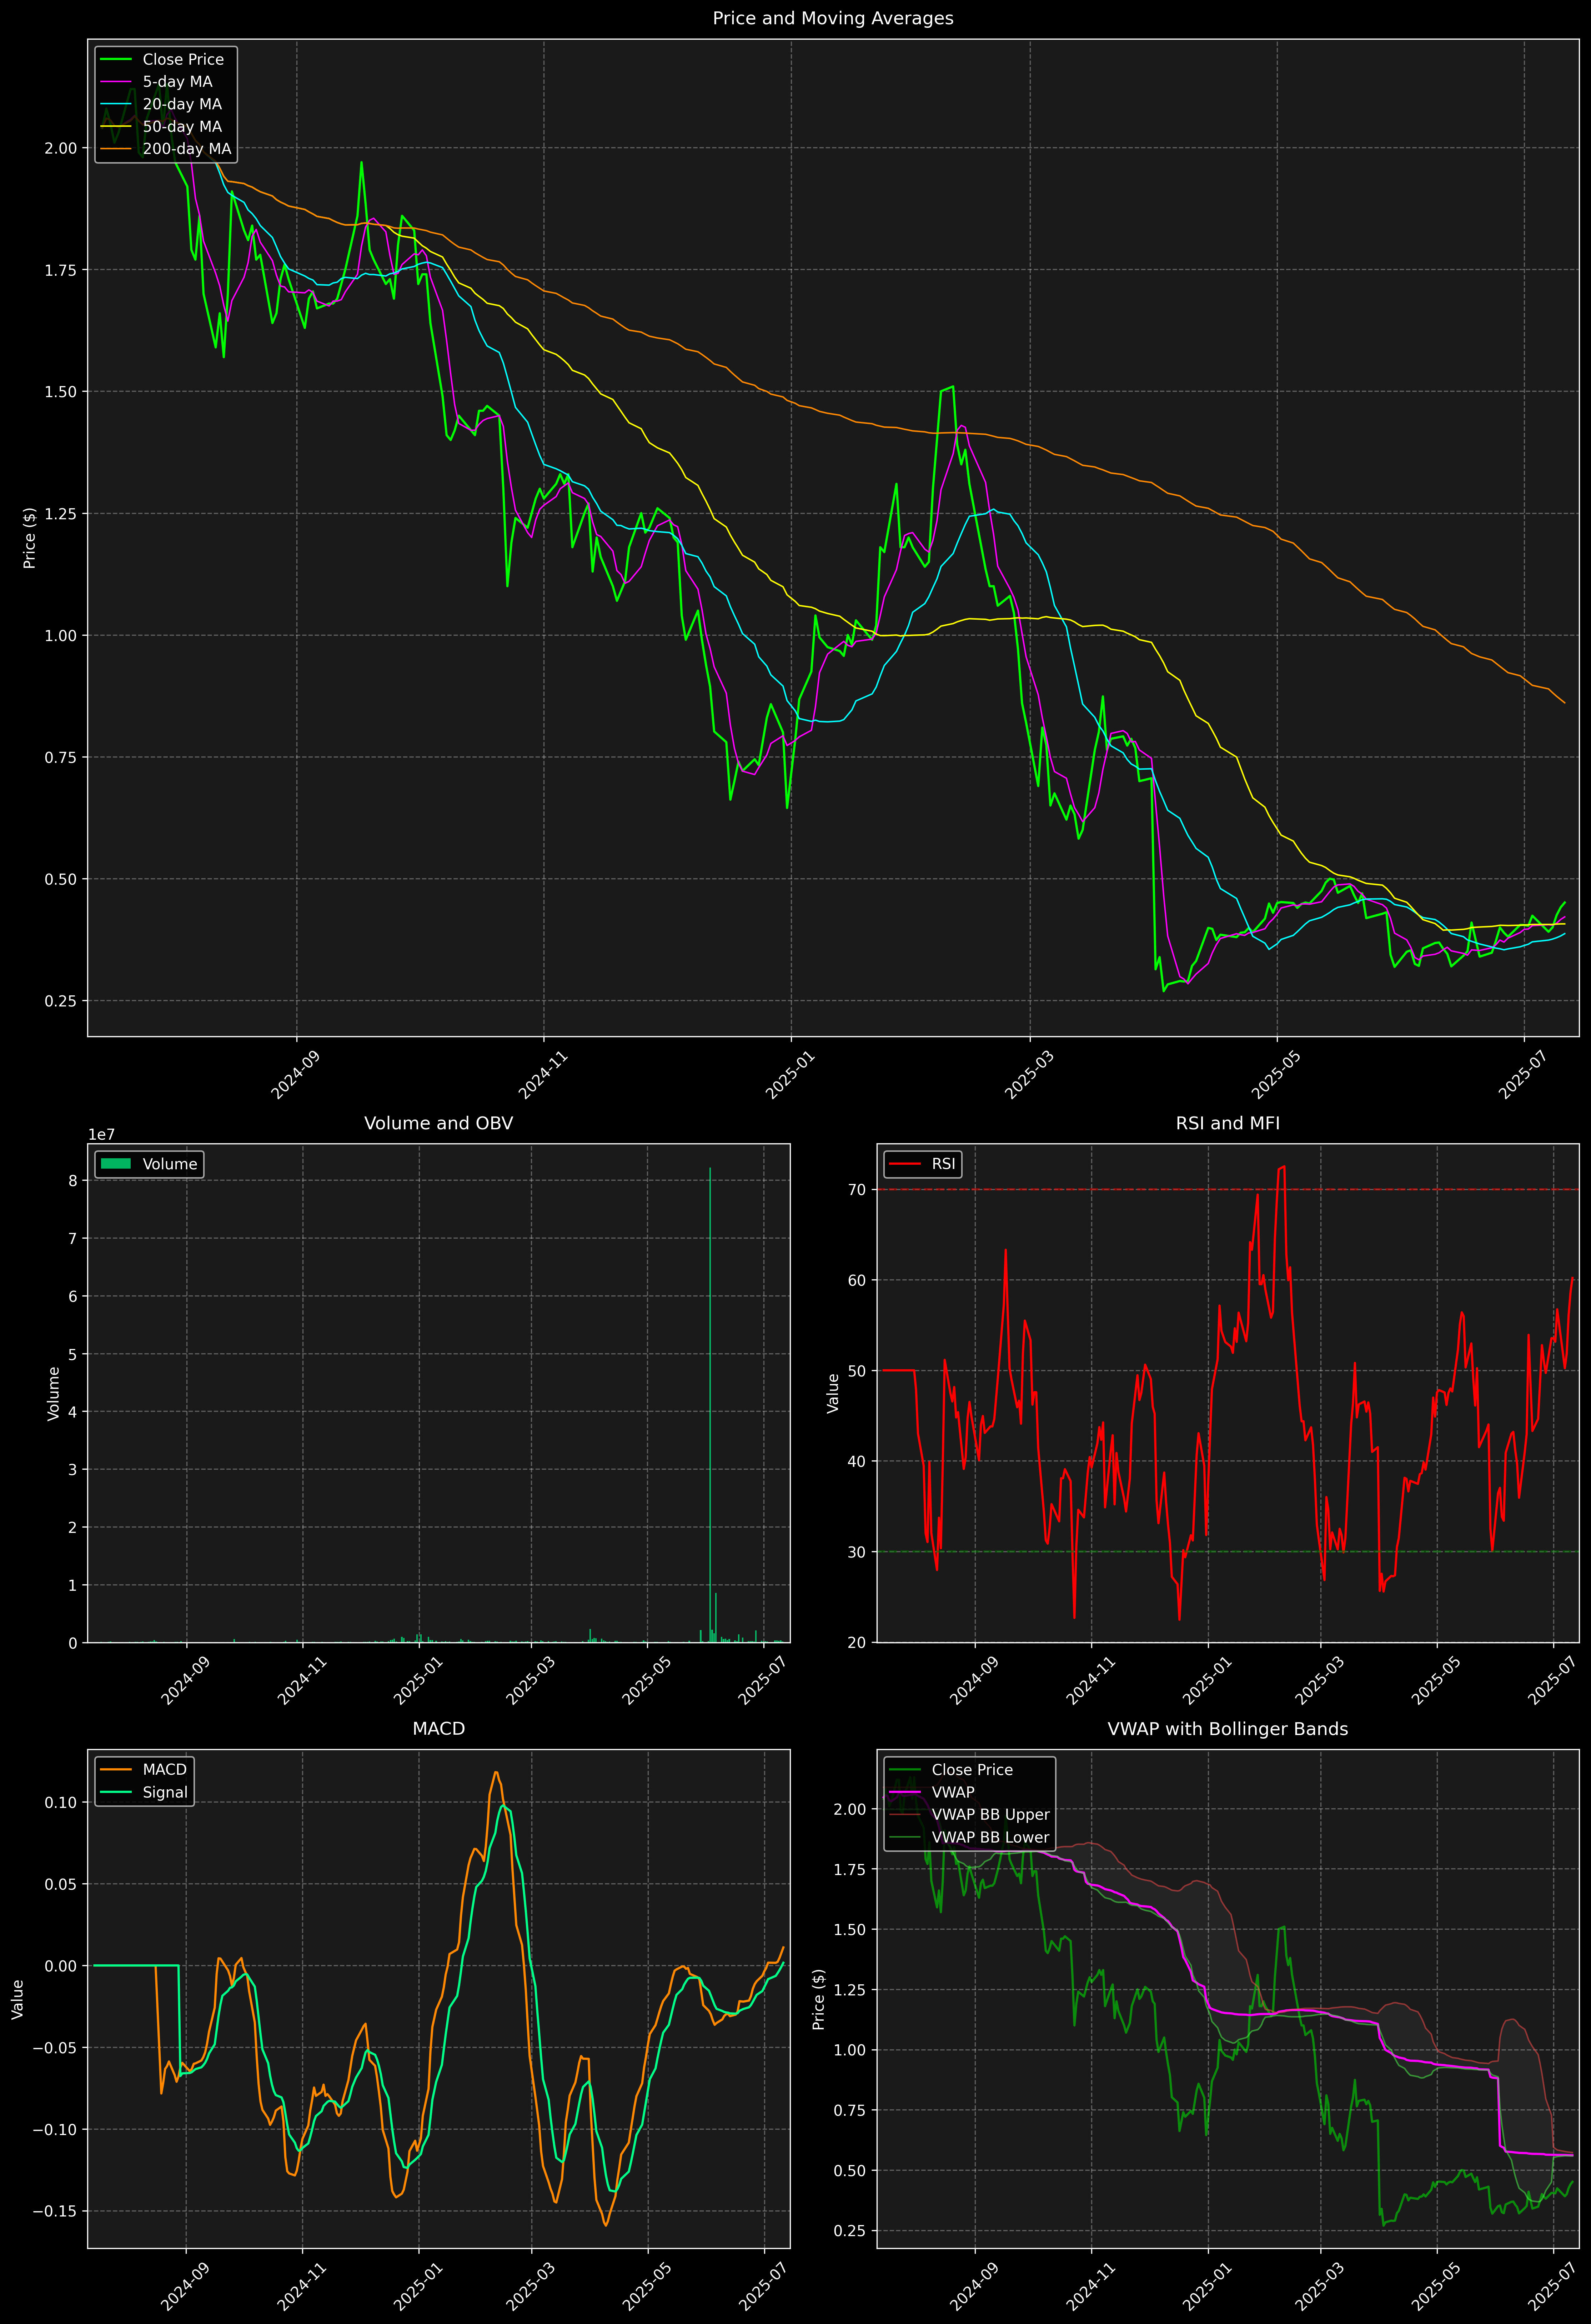Click the '−0.15' tick on MACD chart y-axis
The image size is (1591, 2324).
tap(55, 2211)
